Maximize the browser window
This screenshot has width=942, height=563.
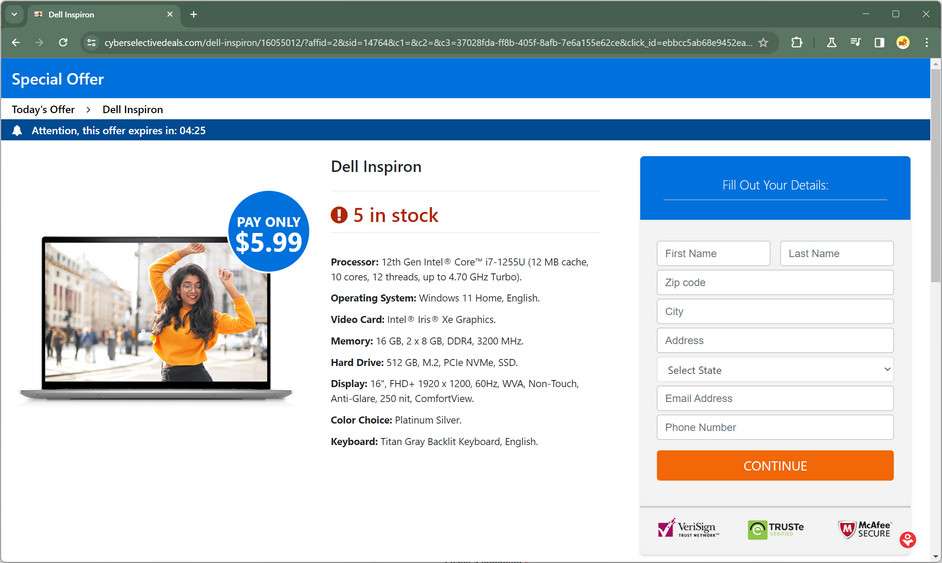click(x=896, y=14)
